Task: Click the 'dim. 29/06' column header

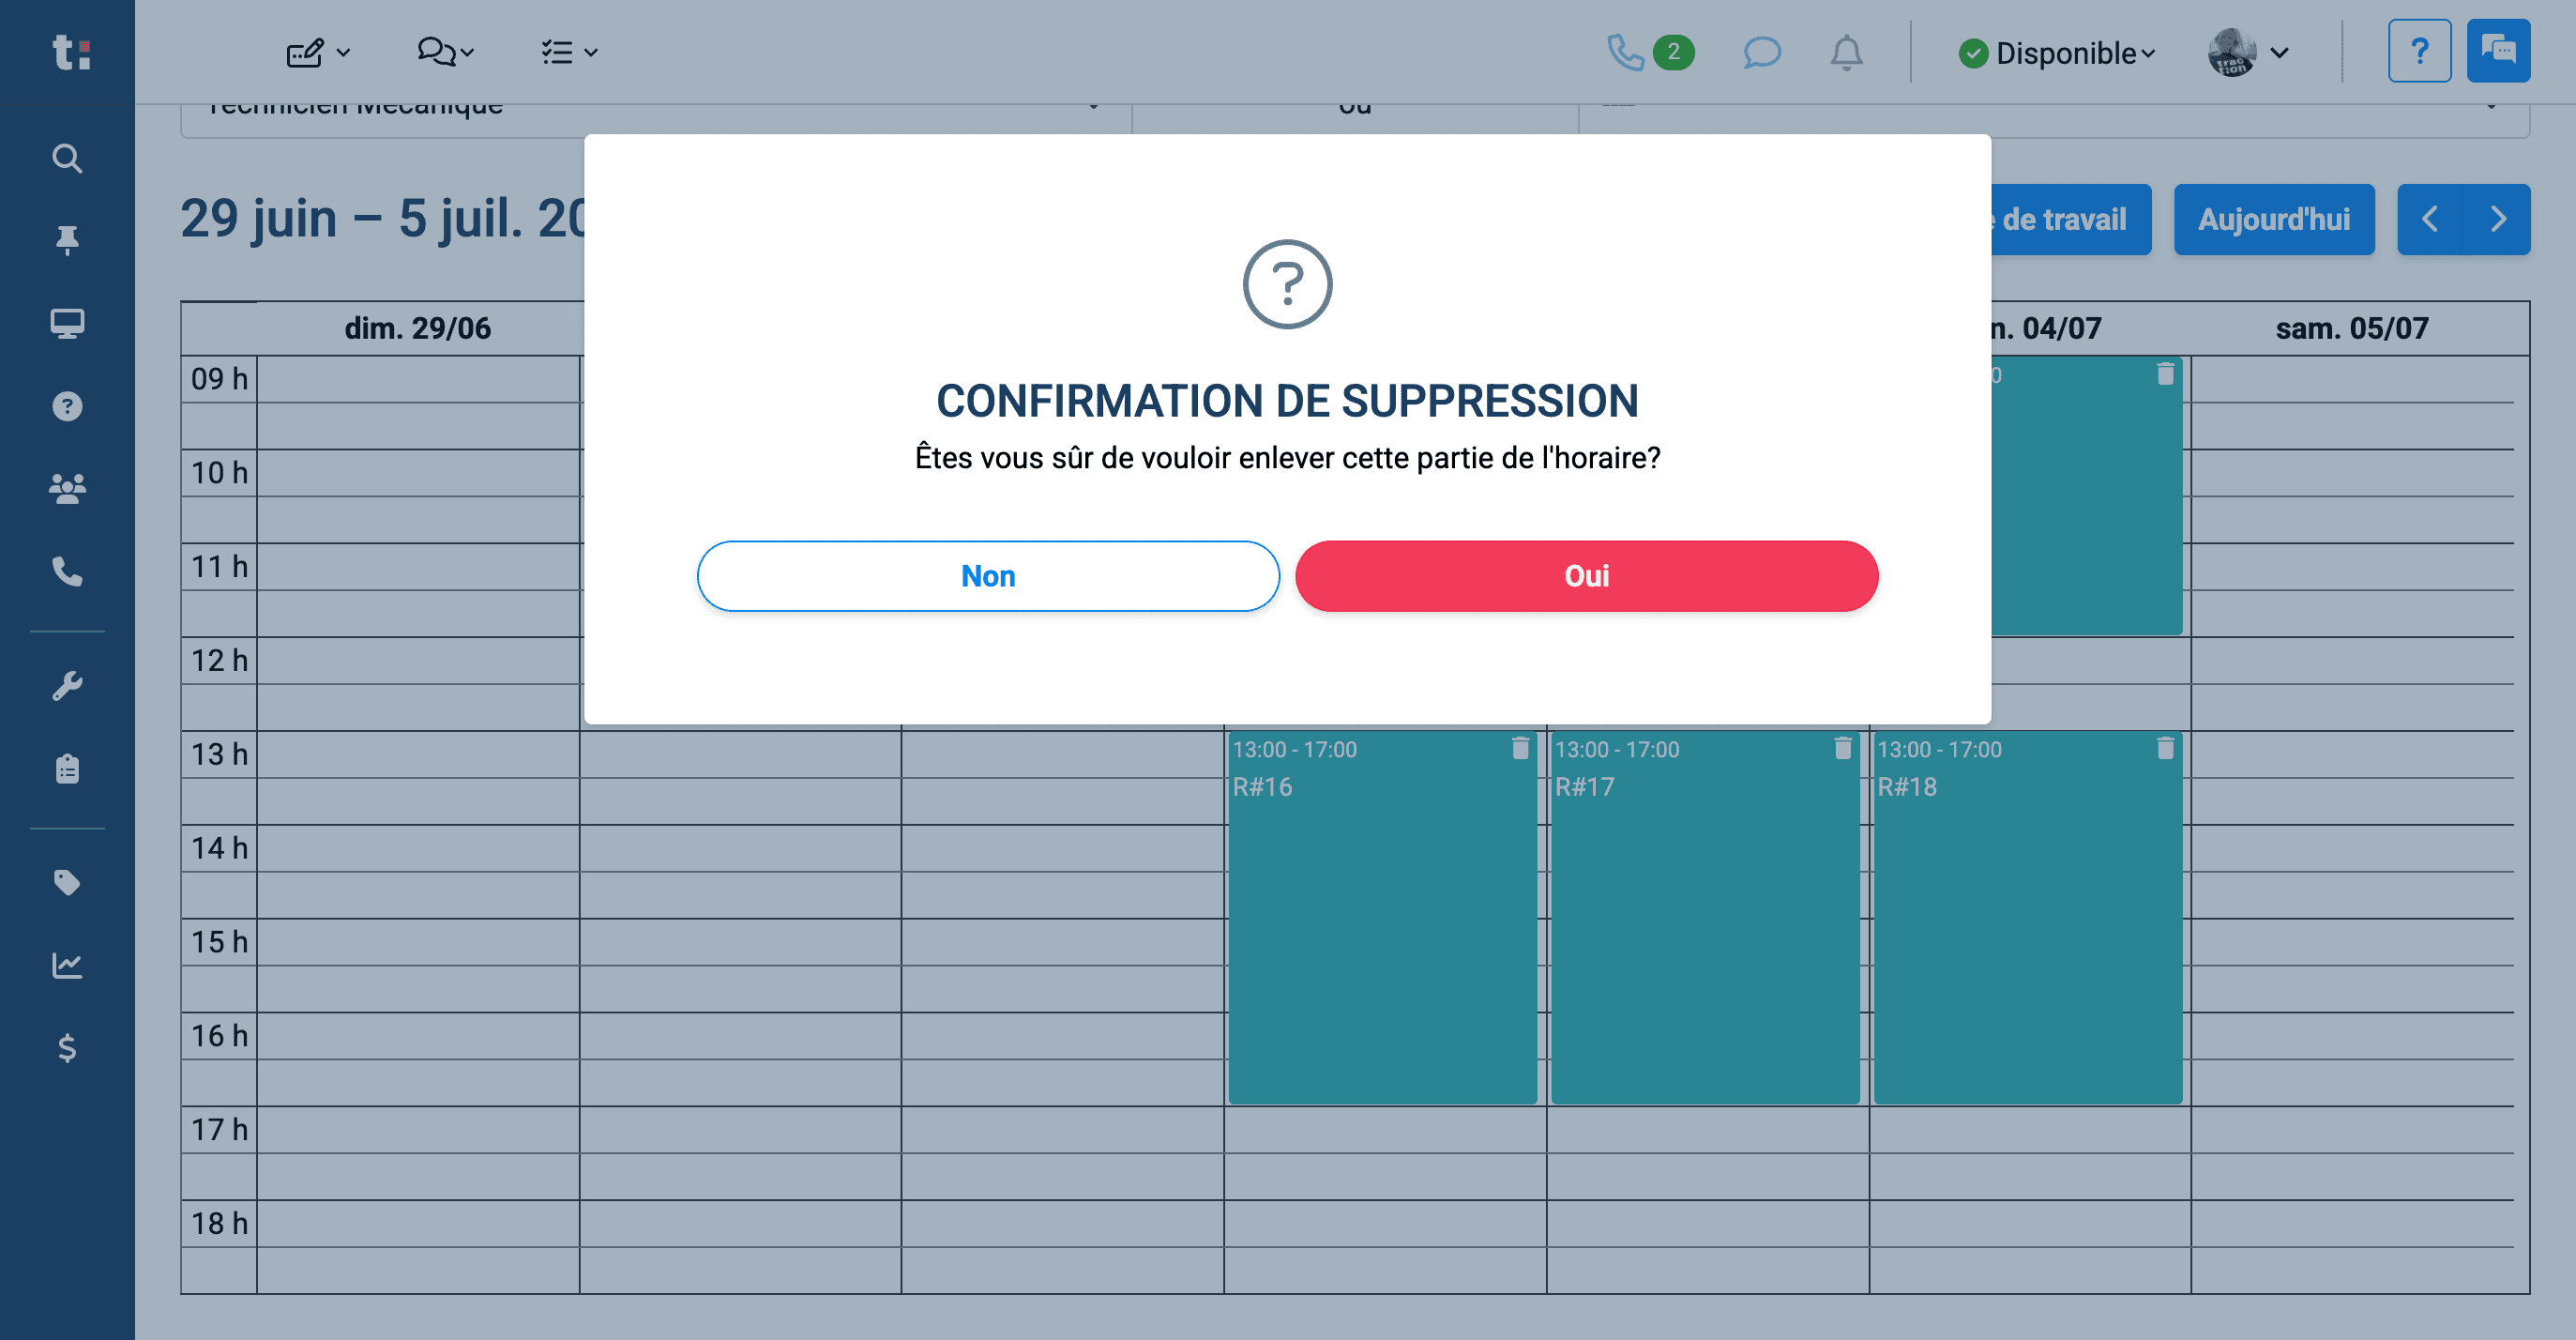Action: coord(418,328)
